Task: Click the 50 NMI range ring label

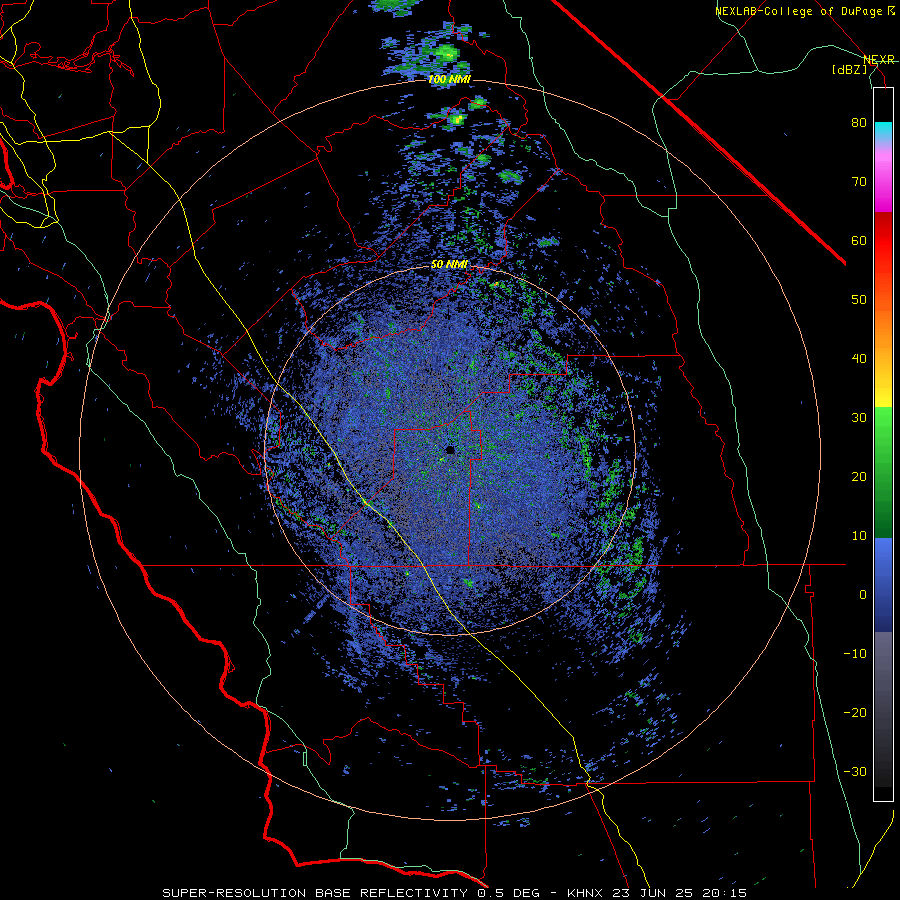Action: tap(449, 265)
